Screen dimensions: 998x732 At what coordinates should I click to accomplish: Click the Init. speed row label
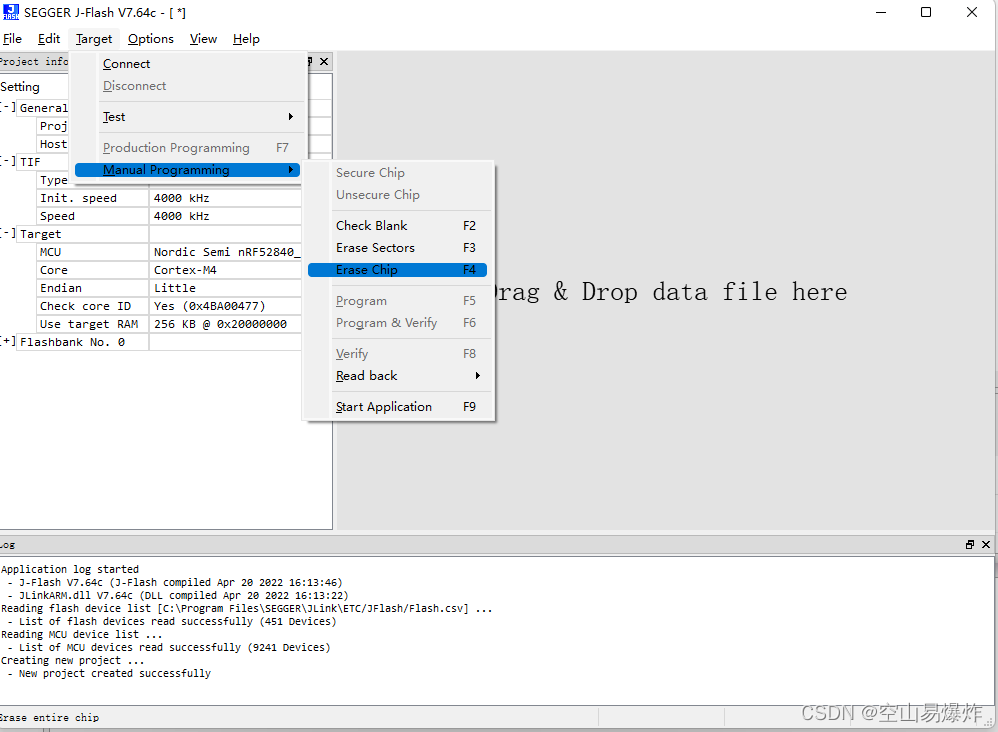(78, 198)
